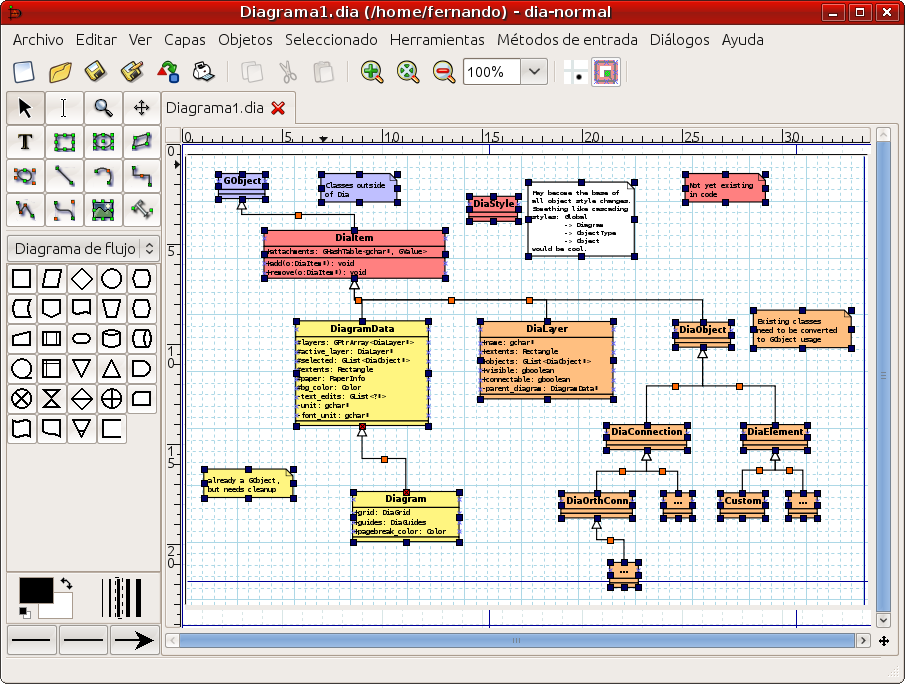Screen dimensions: 905x684
Task: Click the print diagram icon
Action: pyautogui.click(x=203, y=72)
